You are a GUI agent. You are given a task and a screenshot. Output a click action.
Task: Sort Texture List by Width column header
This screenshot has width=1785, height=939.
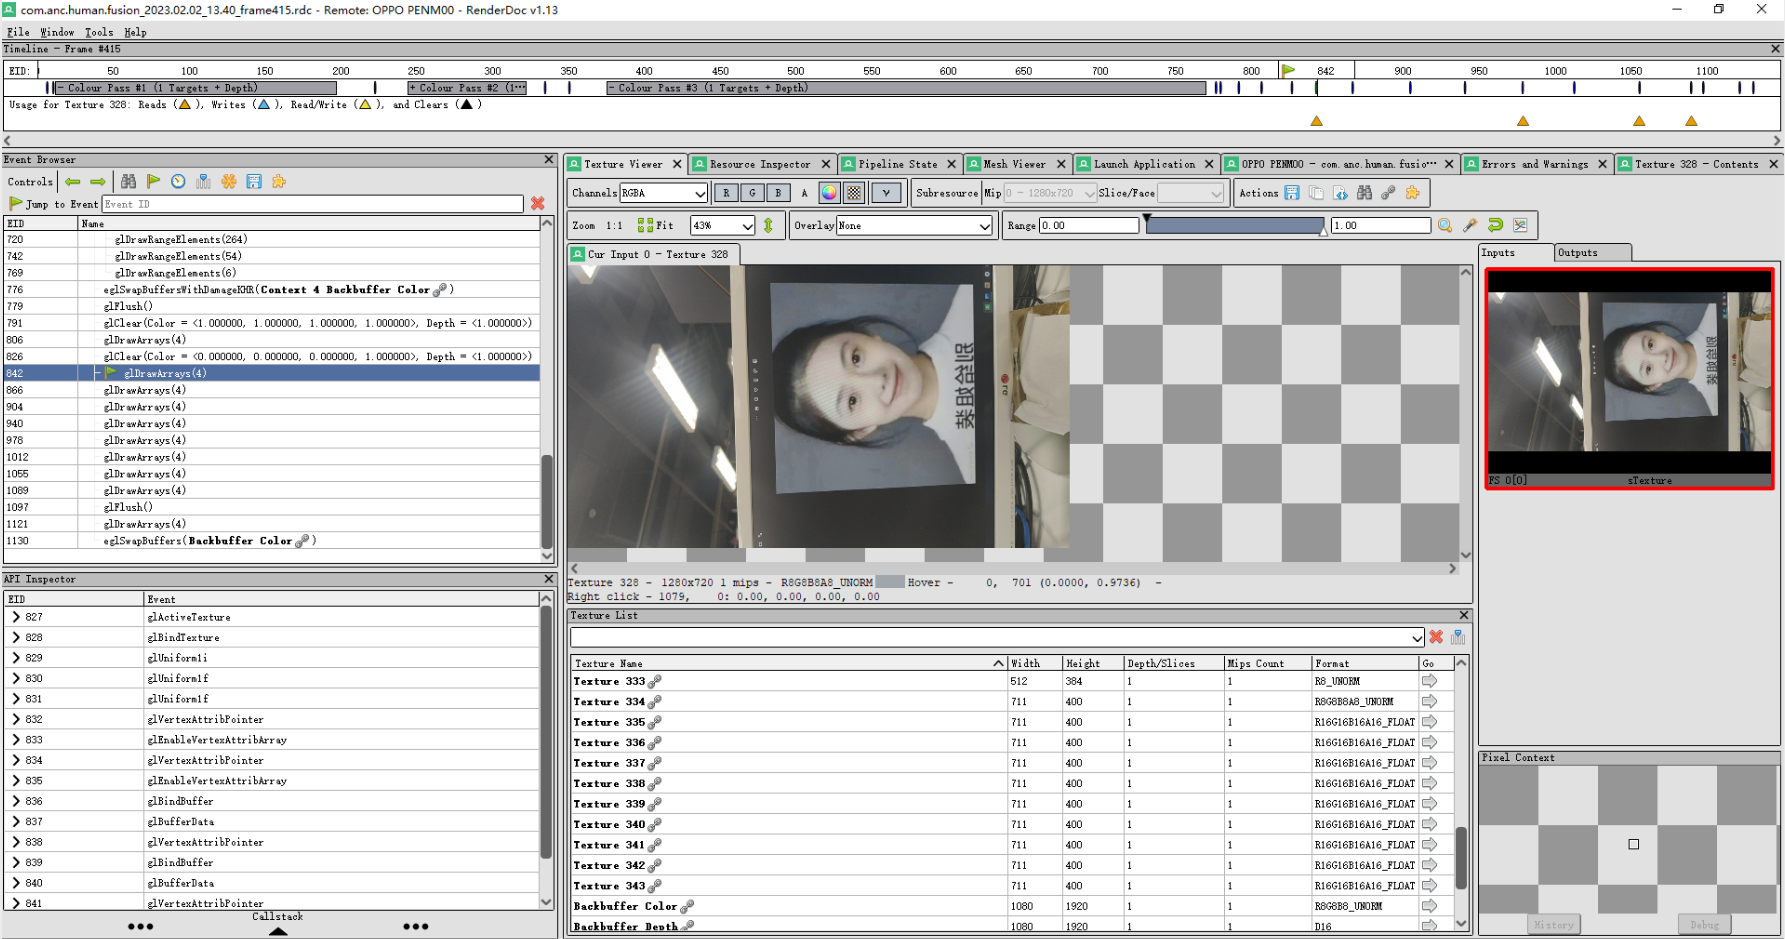(x=1033, y=663)
